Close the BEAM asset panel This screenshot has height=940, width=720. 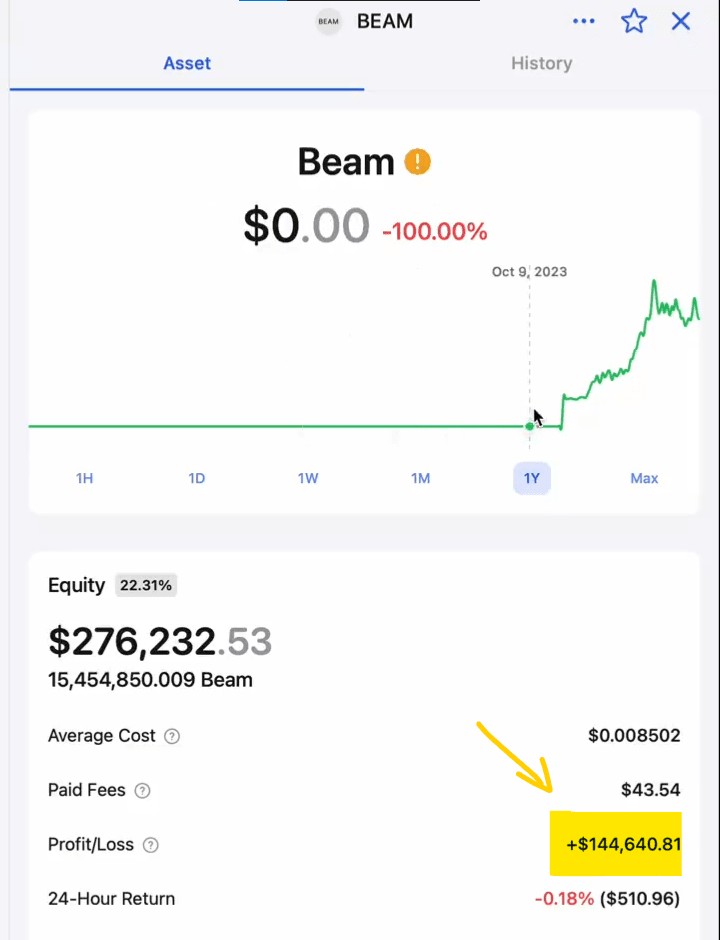pyautogui.click(x=681, y=21)
